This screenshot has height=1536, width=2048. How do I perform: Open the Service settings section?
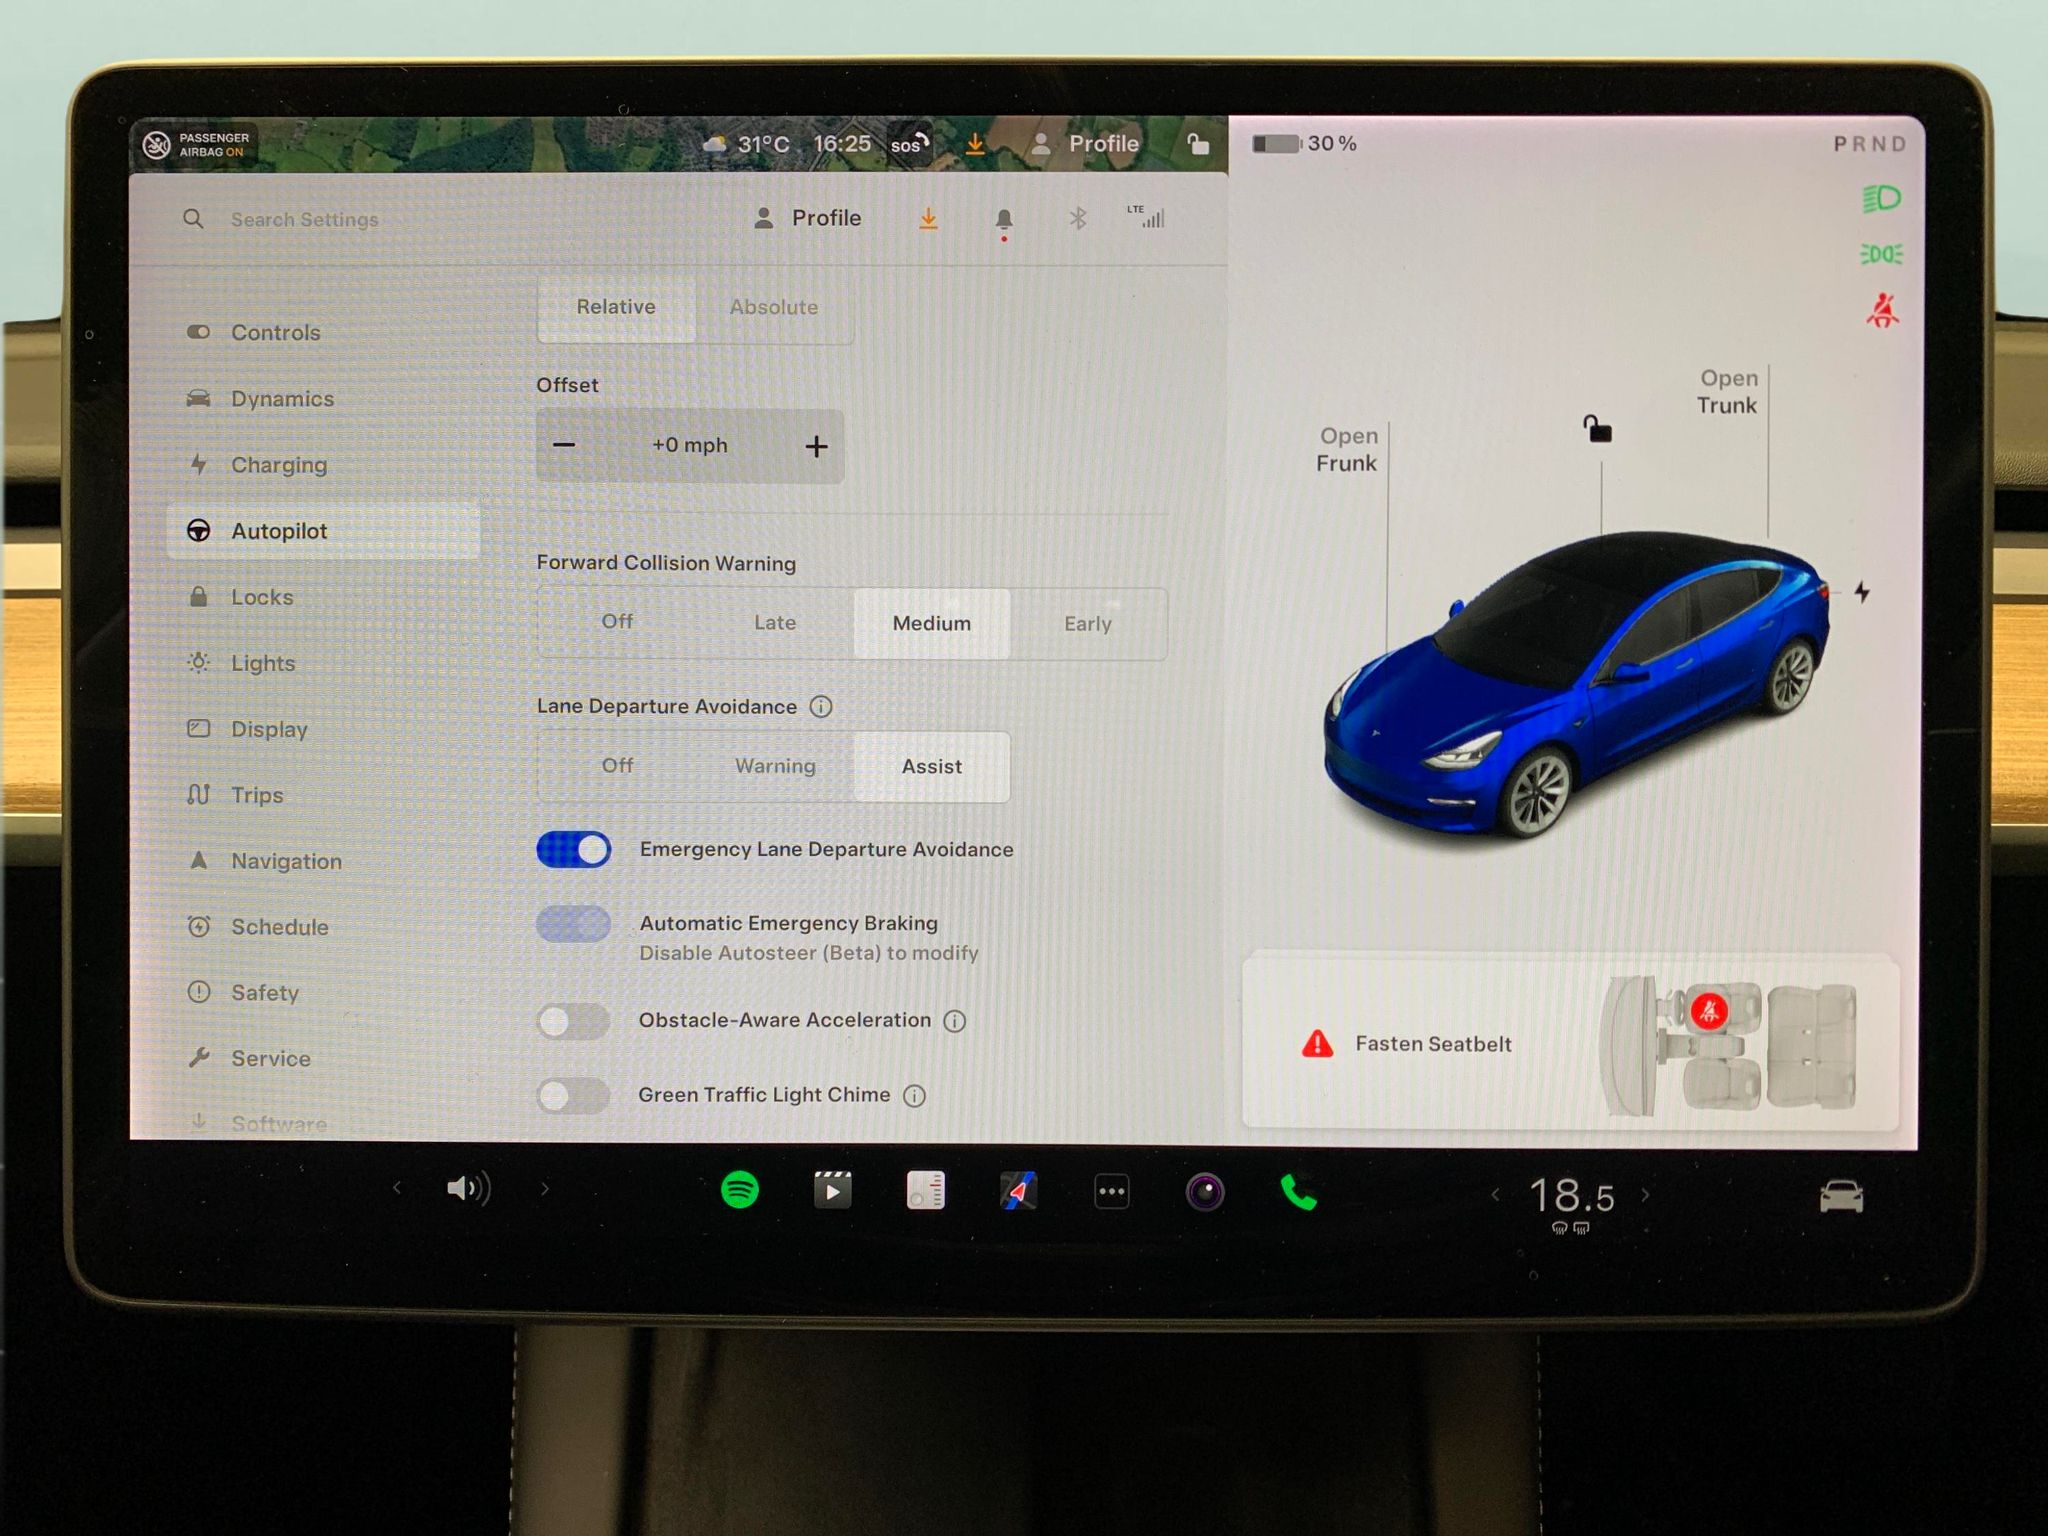(323, 1058)
